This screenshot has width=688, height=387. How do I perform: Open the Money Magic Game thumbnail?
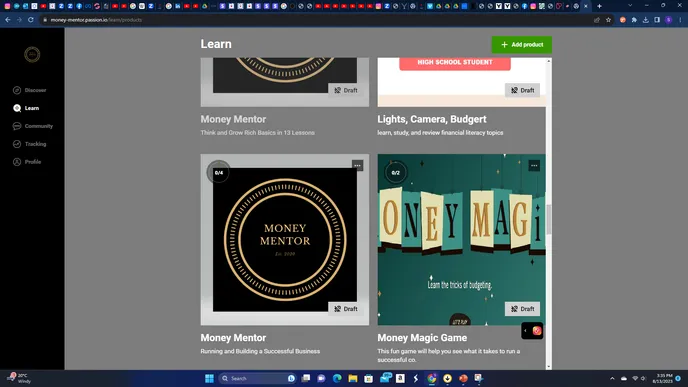pyautogui.click(x=462, y=240)
